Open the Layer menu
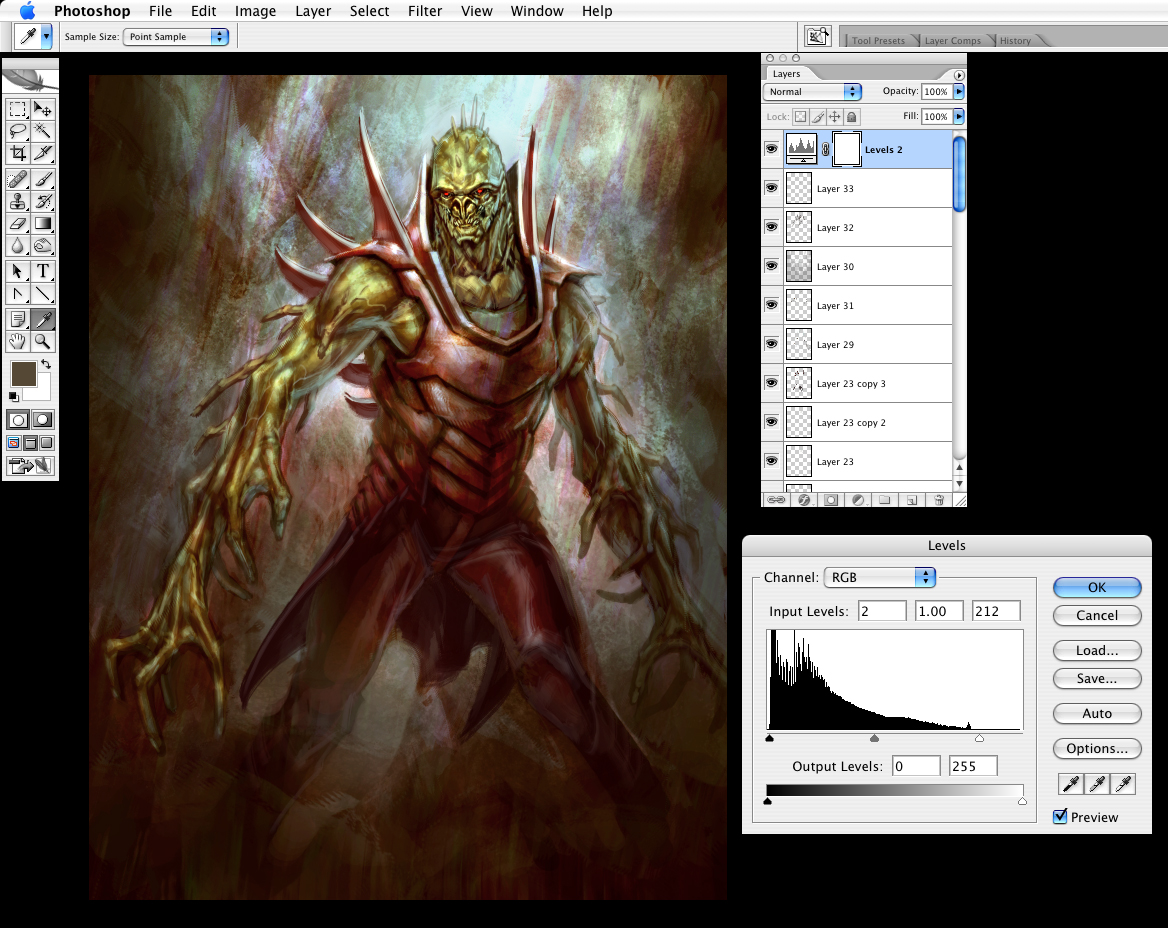The height and width of the screenshot is (928, 1168). coord(313,11)
